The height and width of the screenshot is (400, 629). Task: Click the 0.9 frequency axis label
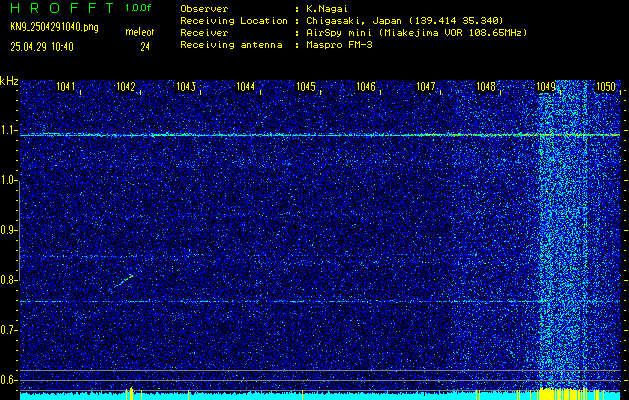pyautogui.click(x=8, y=230)
